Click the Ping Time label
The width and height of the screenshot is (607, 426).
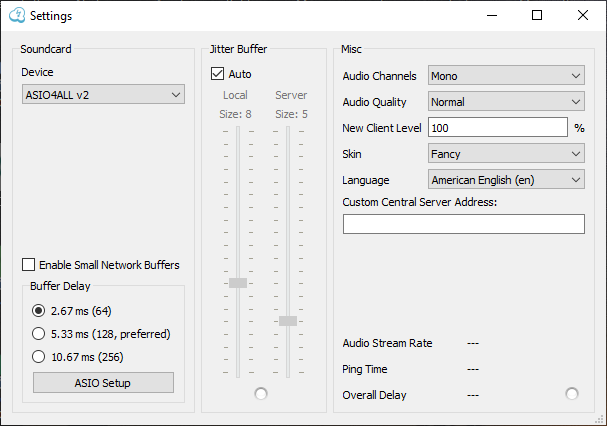365,369
